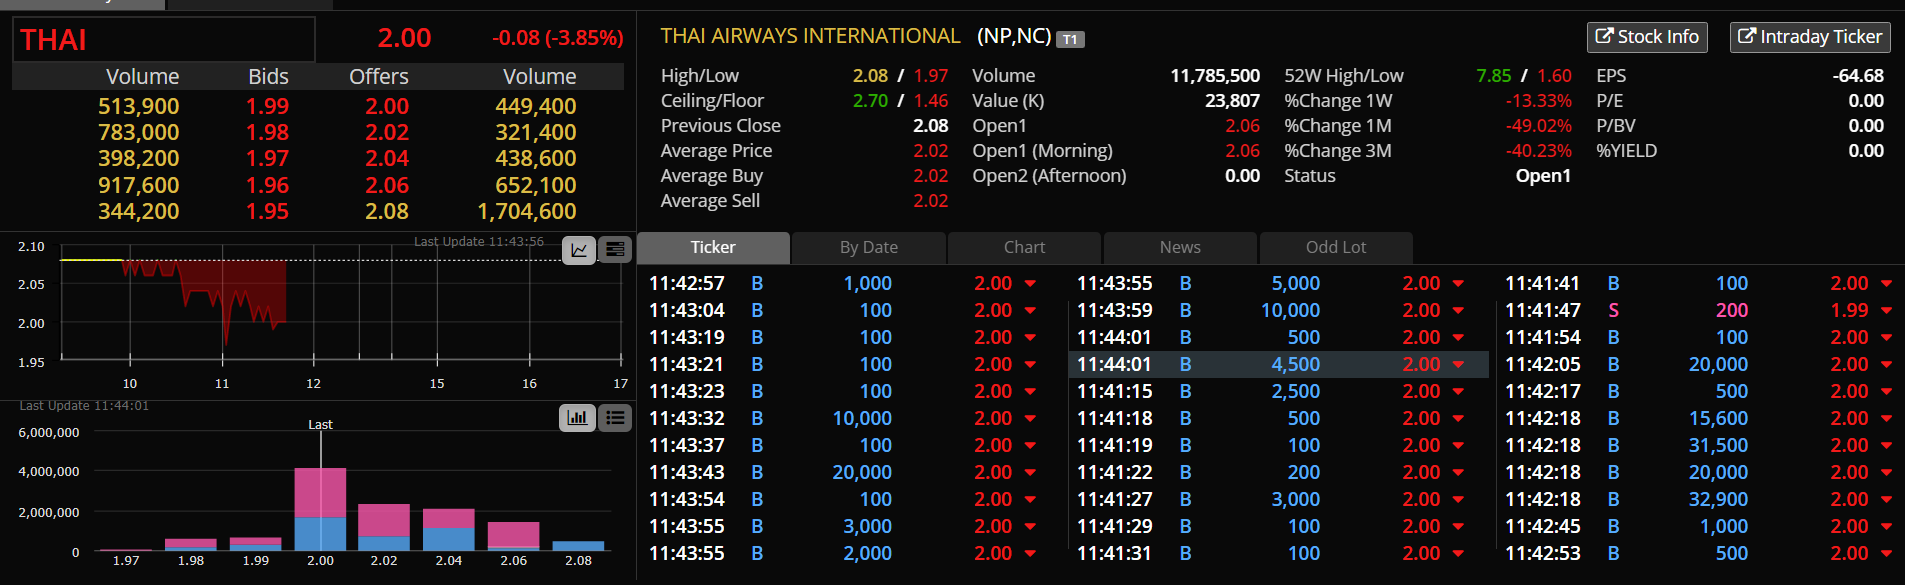Select offer price 2.08 in order book
The height and width of the screenshot is (585, 1905).
click(x=387, y=211)
